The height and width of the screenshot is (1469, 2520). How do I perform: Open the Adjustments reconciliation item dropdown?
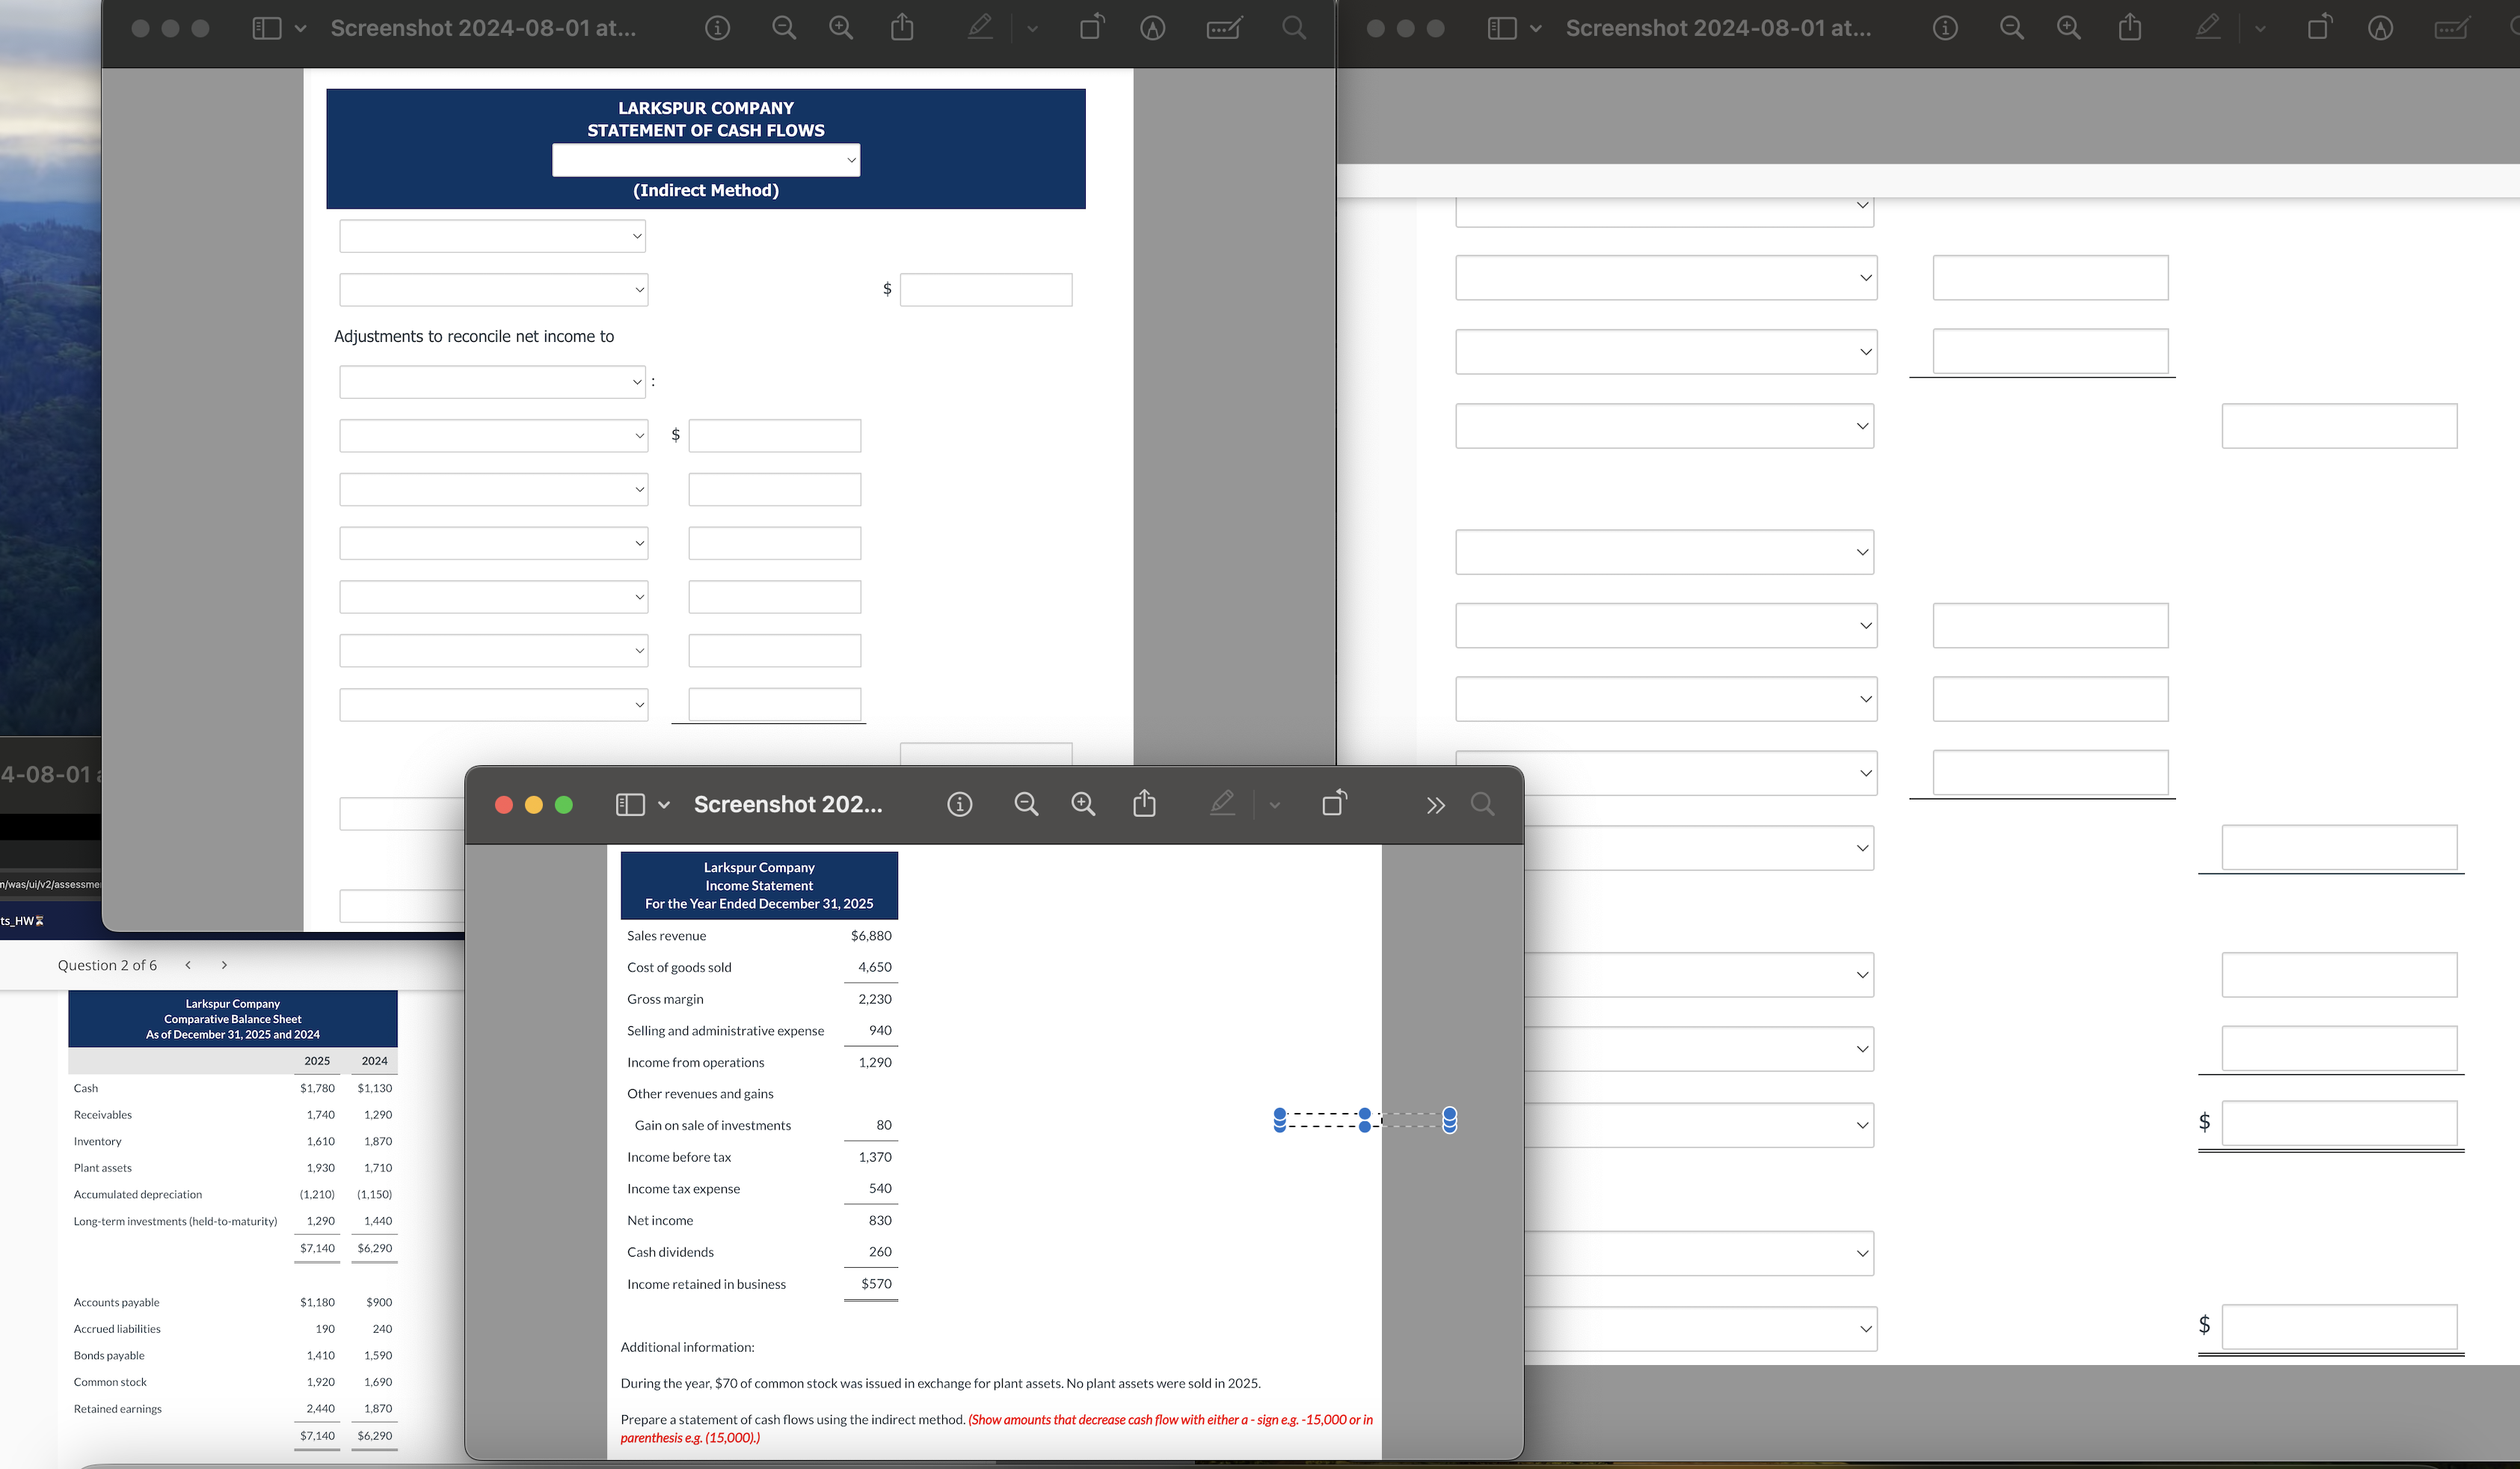(x=492, y=381)
